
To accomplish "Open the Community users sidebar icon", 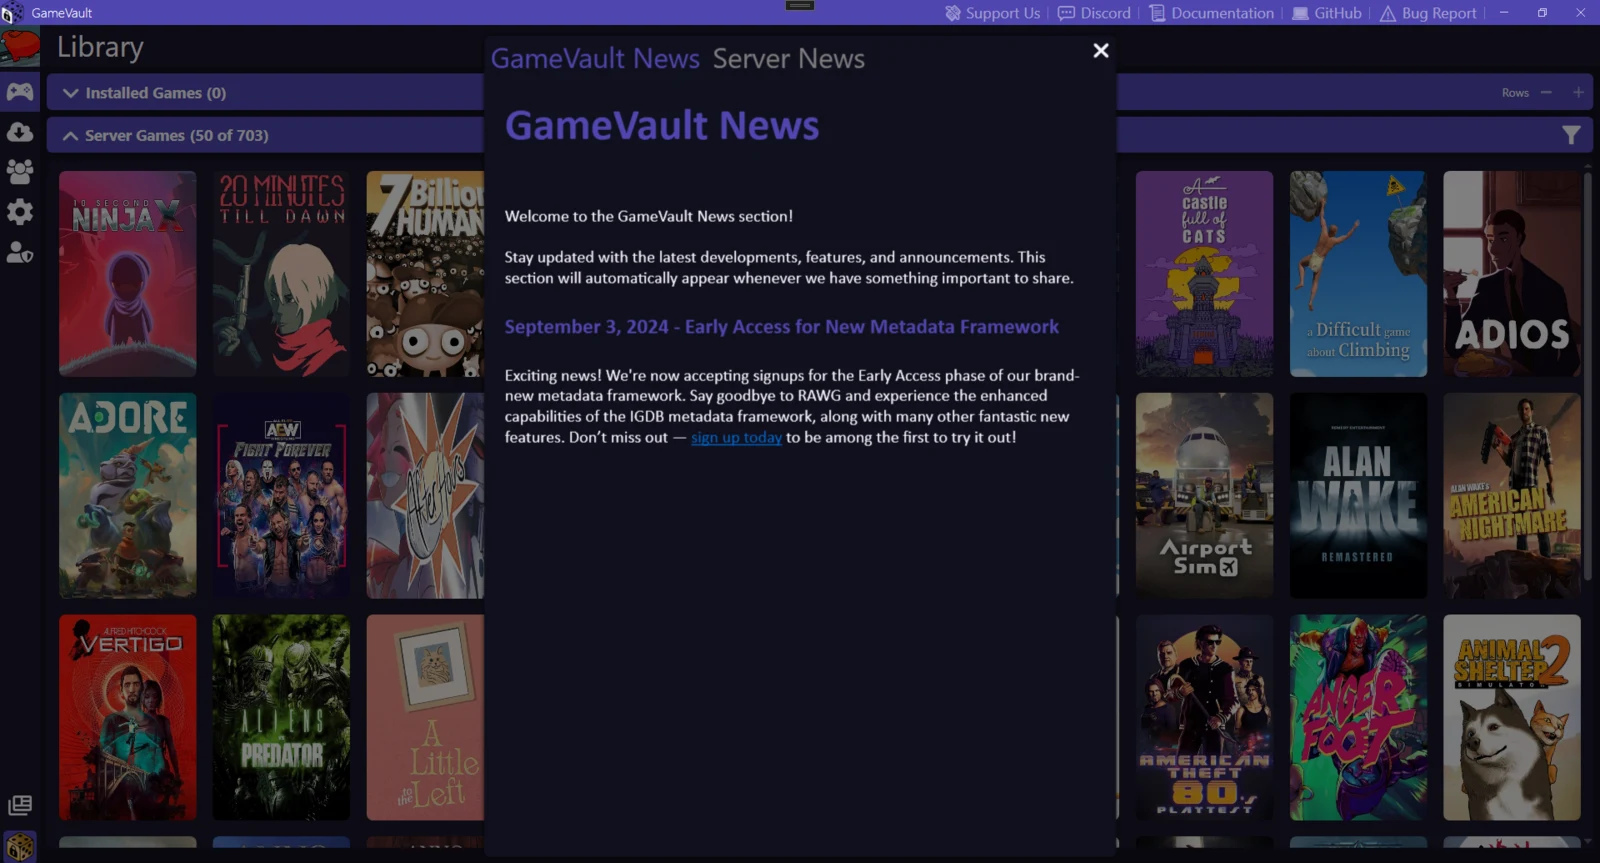I will click(20, 171).
